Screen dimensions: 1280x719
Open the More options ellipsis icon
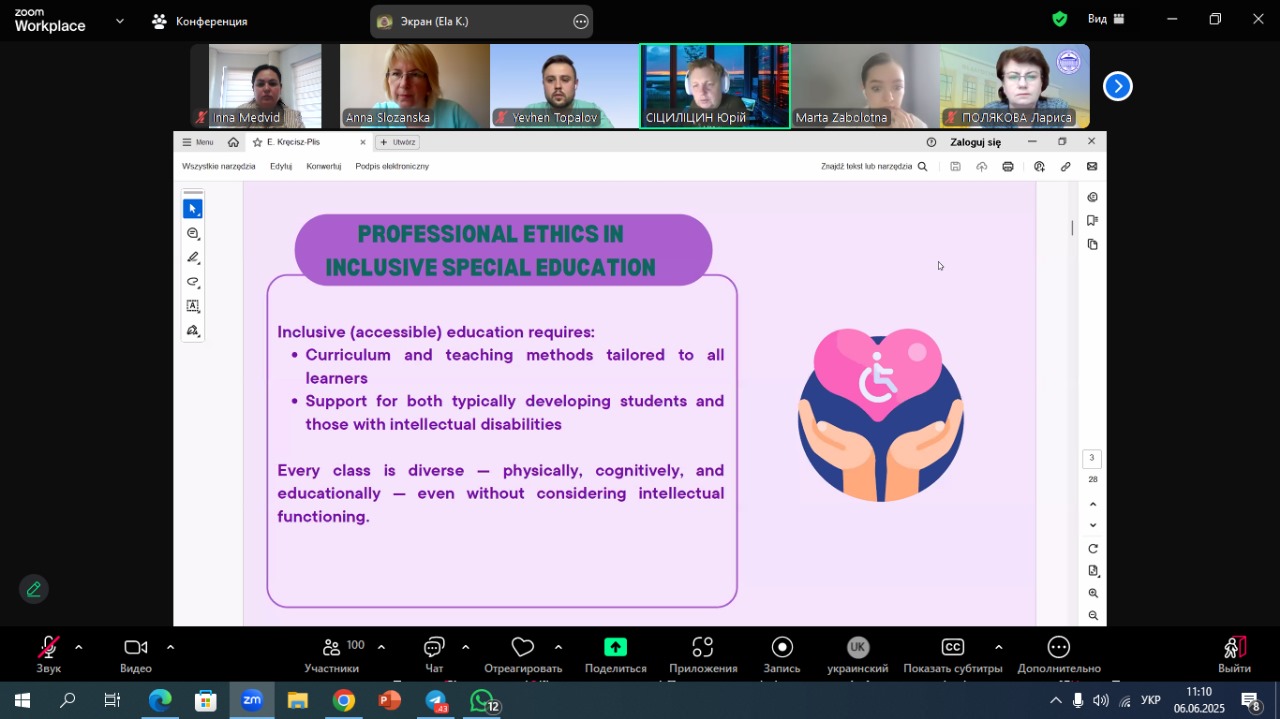point(1059,648)
